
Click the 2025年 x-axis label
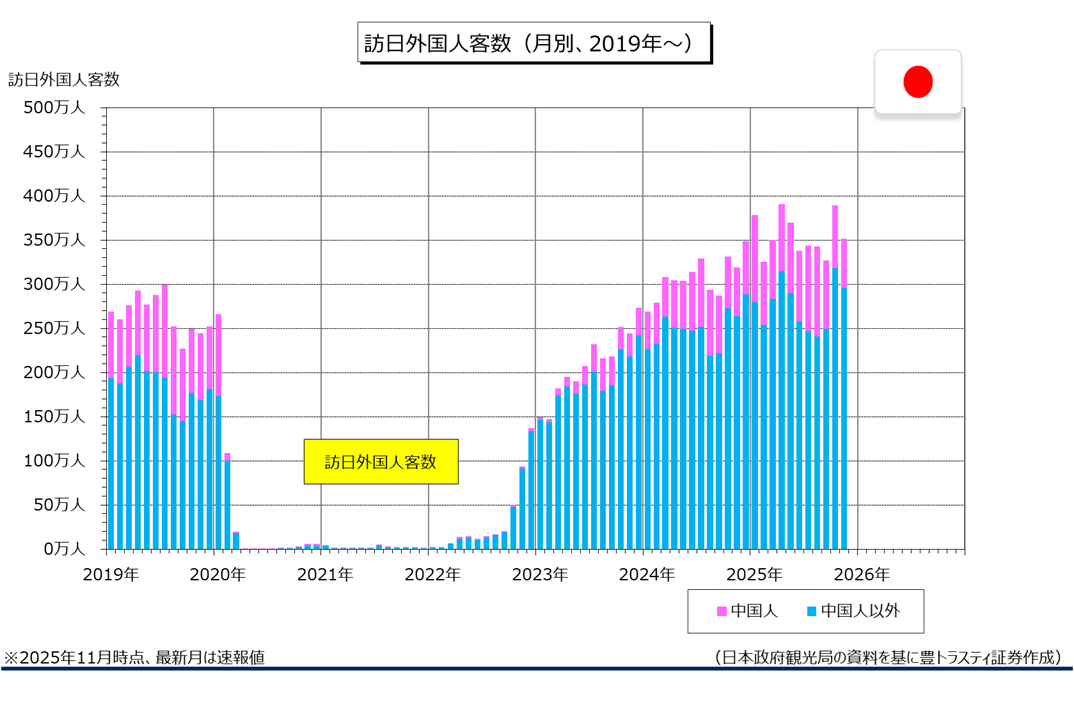754,575
